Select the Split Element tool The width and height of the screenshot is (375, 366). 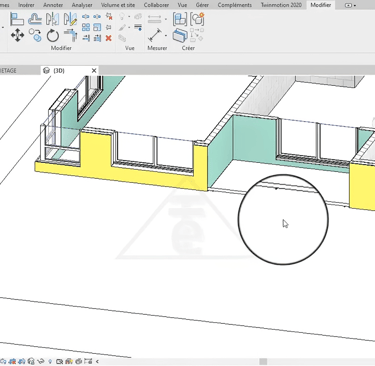click(86, 16)
